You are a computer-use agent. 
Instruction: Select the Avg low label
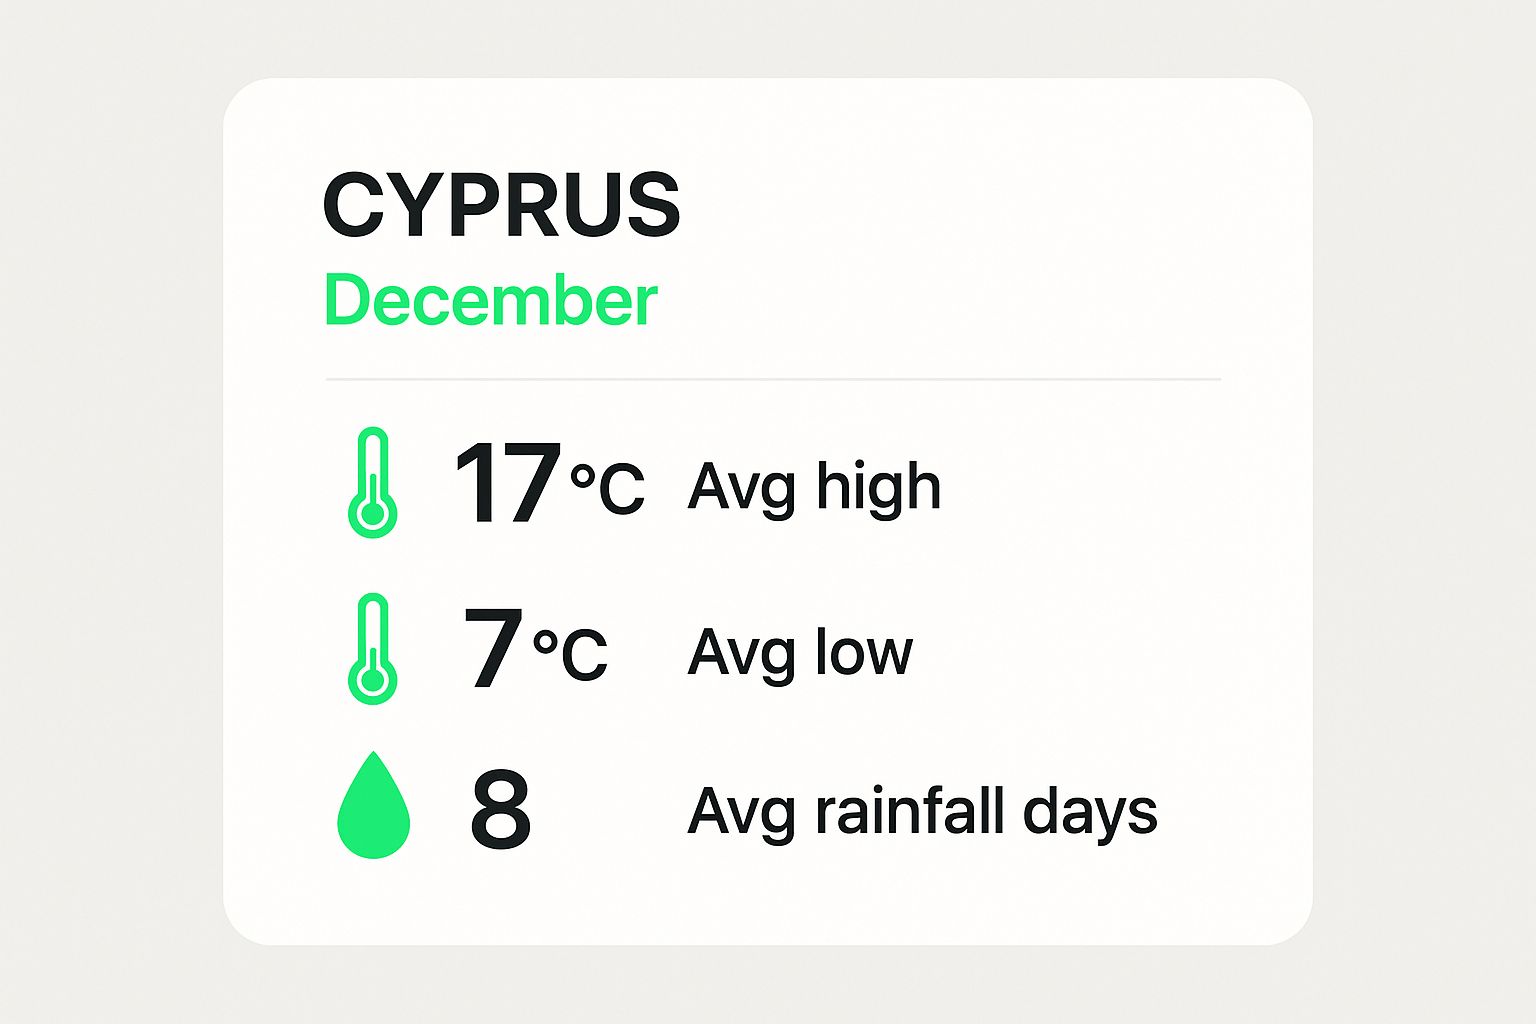[x=800, y=653]
